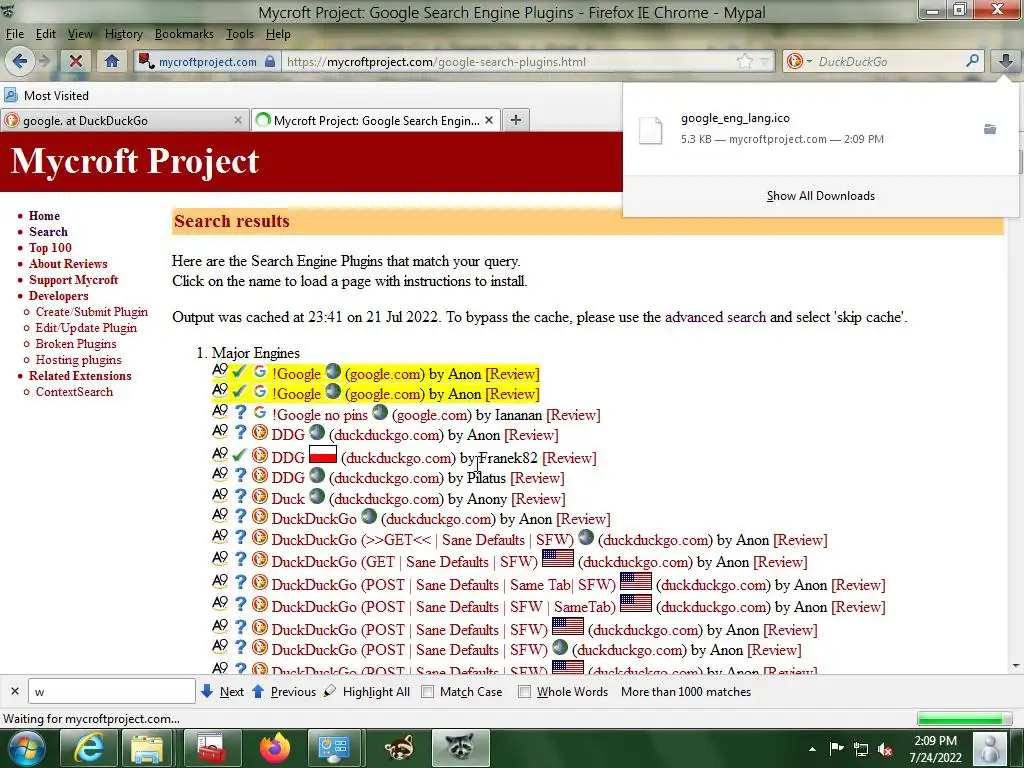Open the Help menu
The width and height of the screenshot is (1024, 768).
278,34
